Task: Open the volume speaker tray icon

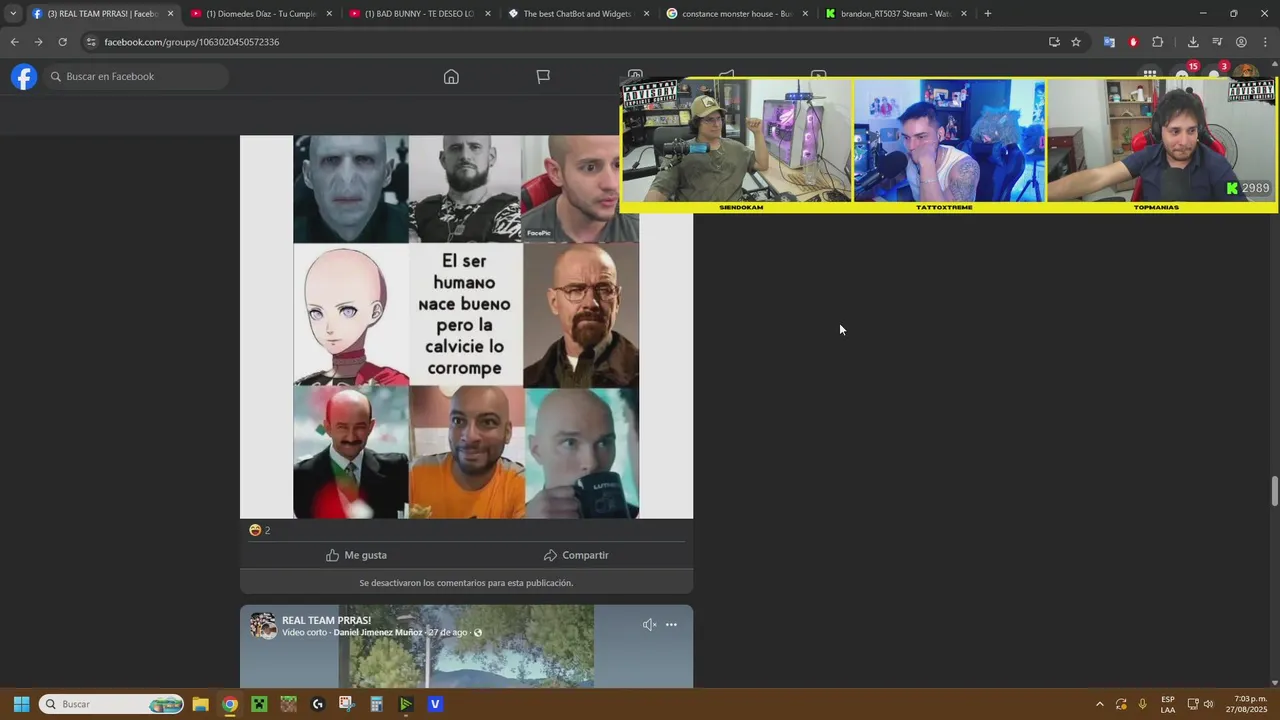Action: point(1209,704)
